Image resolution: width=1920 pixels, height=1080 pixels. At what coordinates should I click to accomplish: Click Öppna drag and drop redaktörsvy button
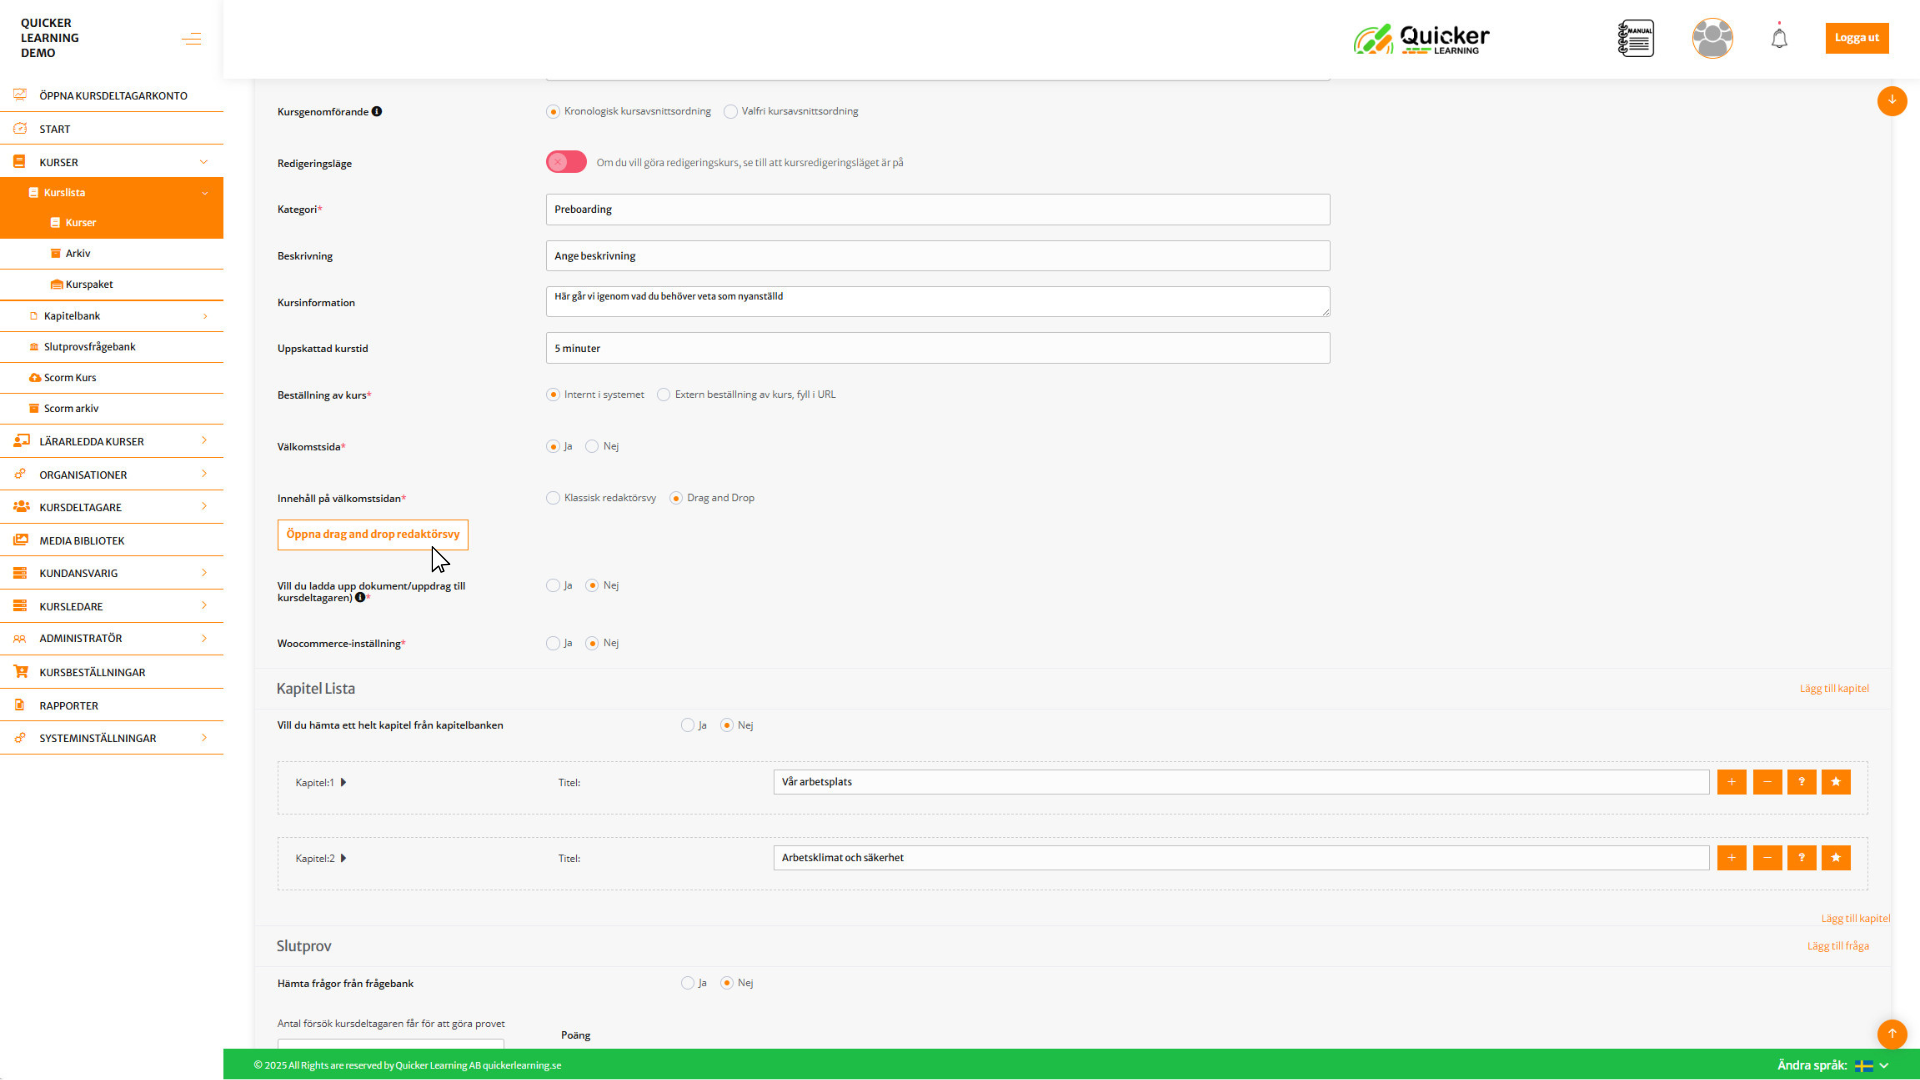click(x=372, y=534)
